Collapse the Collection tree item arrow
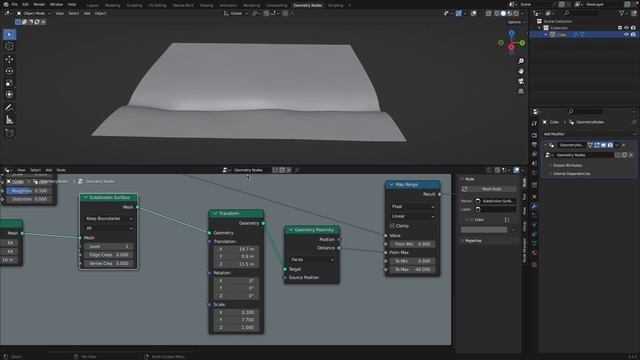The width and height of the screenshot is (640, 360). [539, 28]
